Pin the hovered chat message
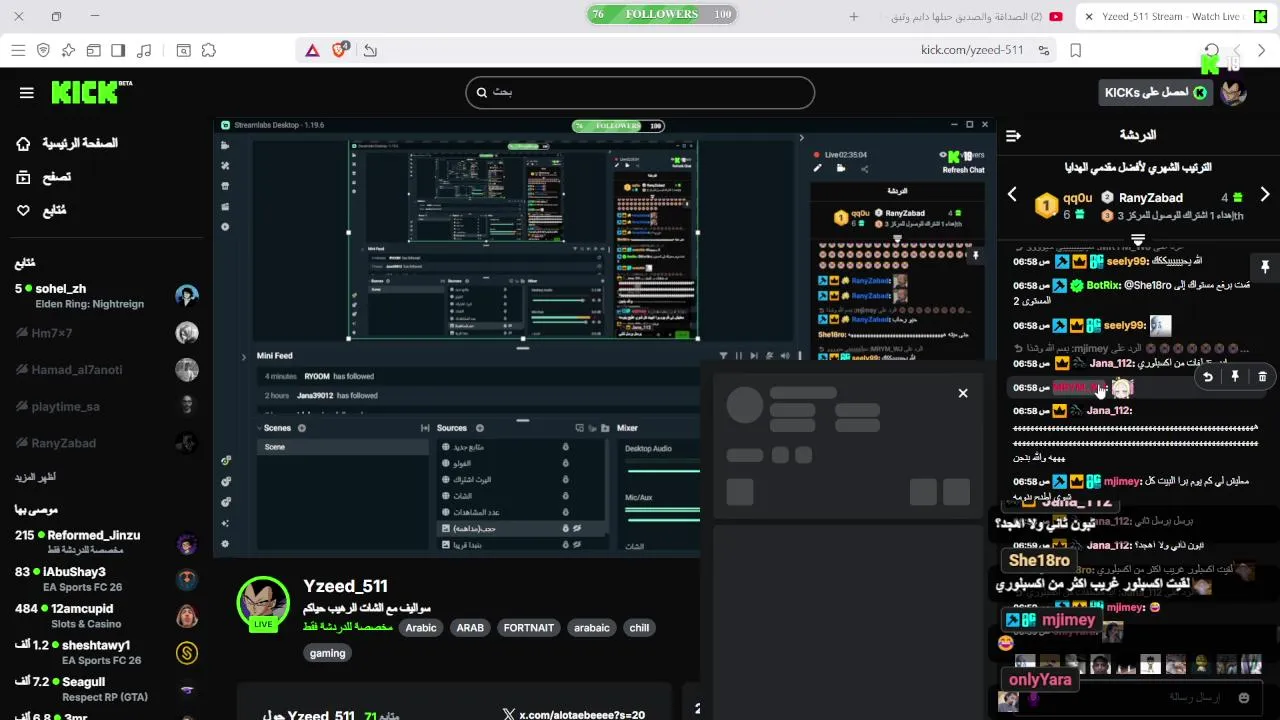This screenshot has width=1280, height=720. pos(1235,377)
